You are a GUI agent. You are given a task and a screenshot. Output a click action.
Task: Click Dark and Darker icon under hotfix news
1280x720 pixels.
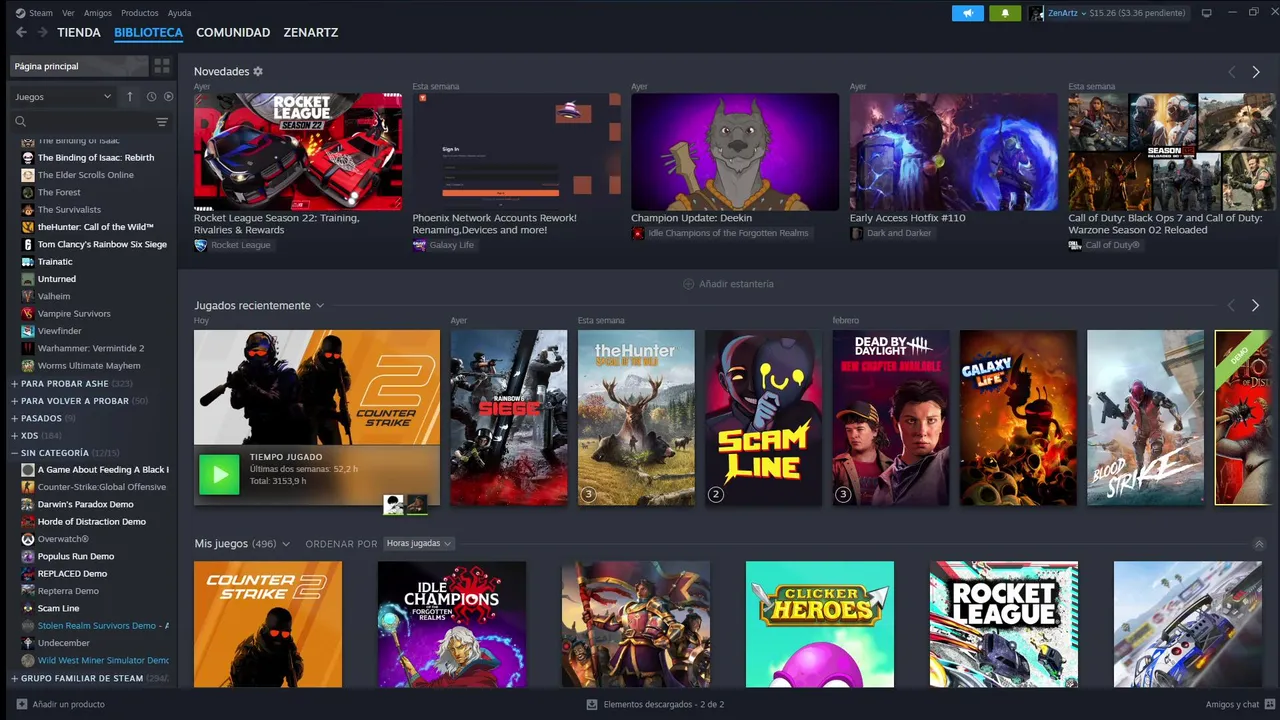coord(856,233)
